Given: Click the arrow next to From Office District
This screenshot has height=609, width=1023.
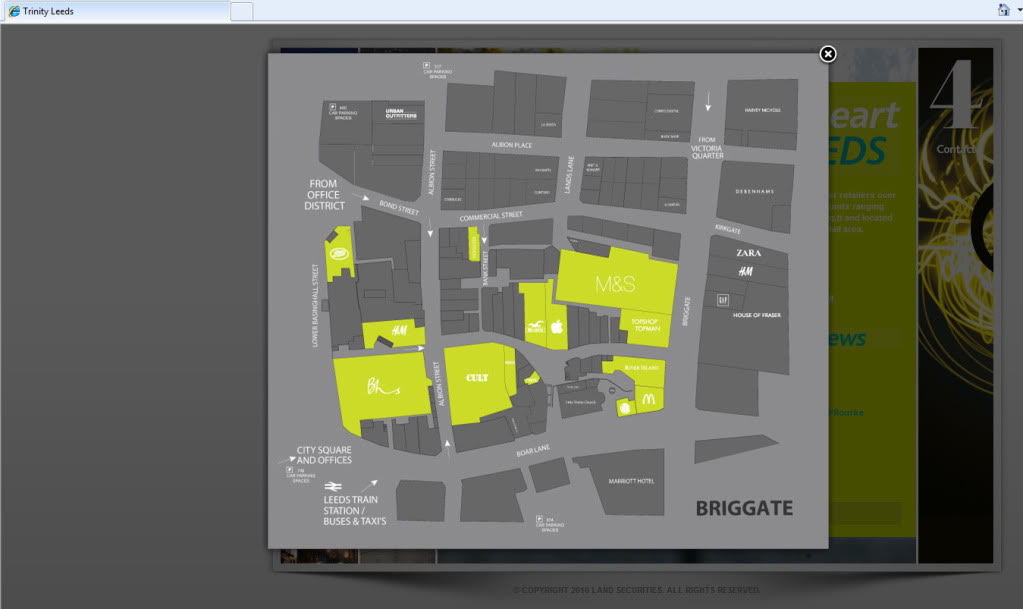Looking at the screenshot, I should (x=361, y=196).
